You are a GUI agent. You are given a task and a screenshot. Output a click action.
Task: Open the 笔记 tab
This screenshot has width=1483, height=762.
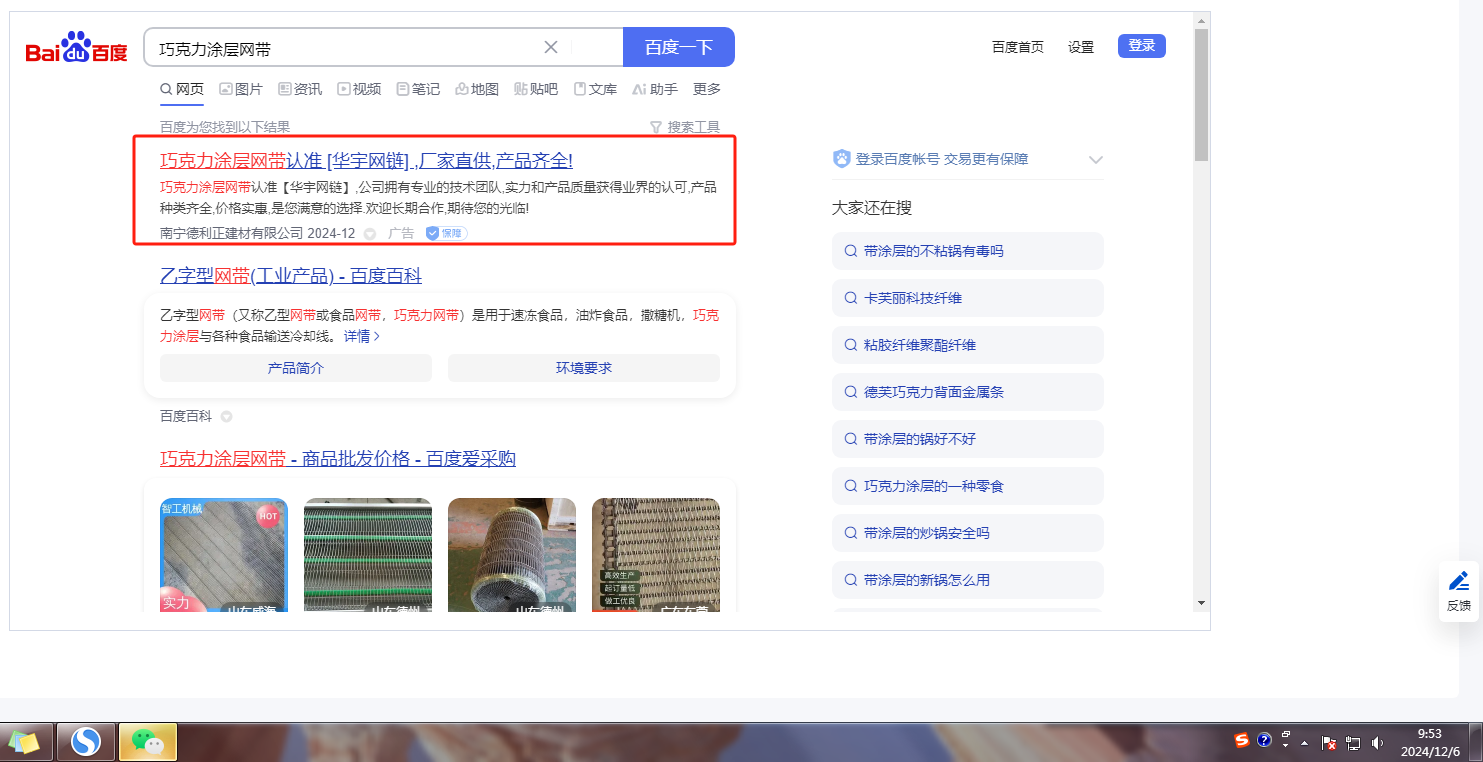418,89
